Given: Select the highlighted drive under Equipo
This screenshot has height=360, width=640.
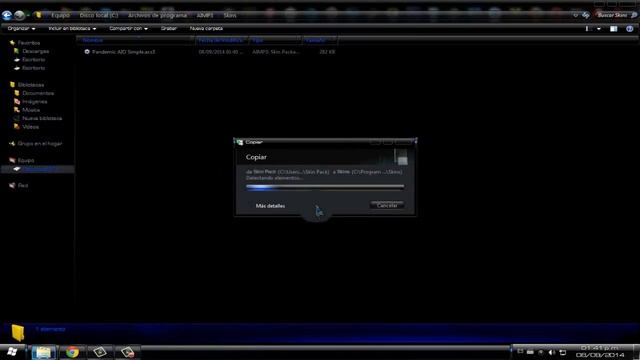Looking at the screenshot, I should pyautogui.click(x=38, y=169).
